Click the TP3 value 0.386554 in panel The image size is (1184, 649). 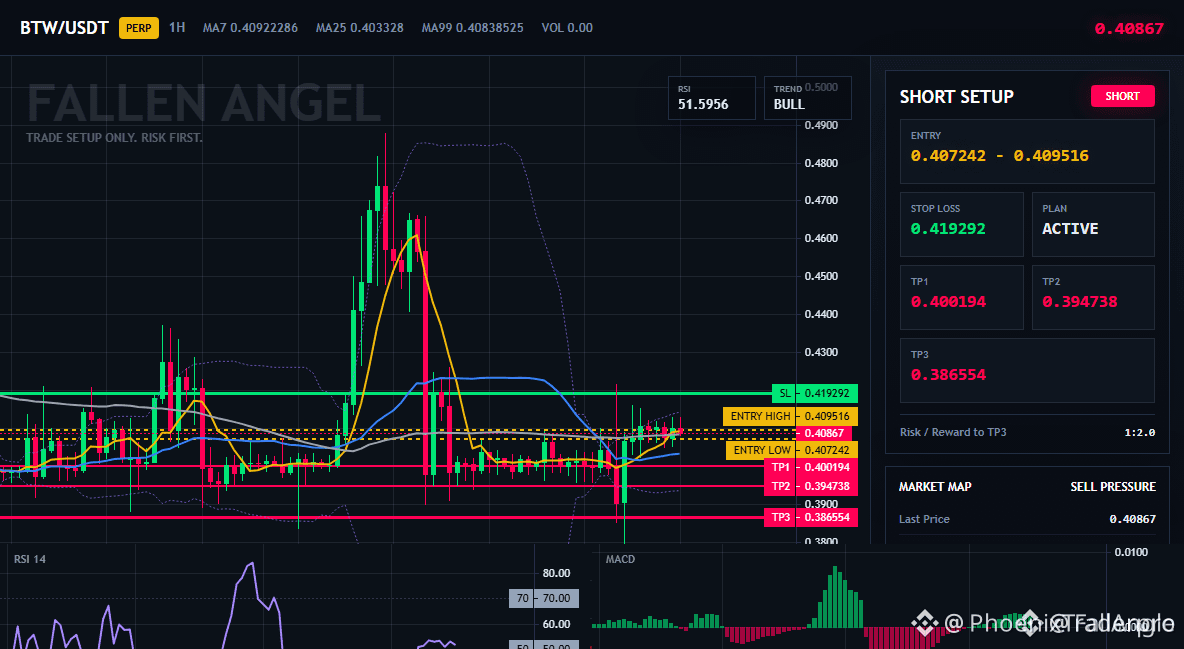click(x=948, y=375)
